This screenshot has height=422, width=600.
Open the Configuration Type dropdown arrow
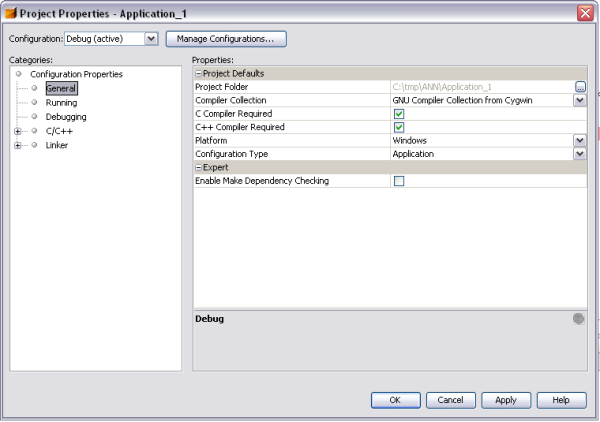tap(580, 154)
